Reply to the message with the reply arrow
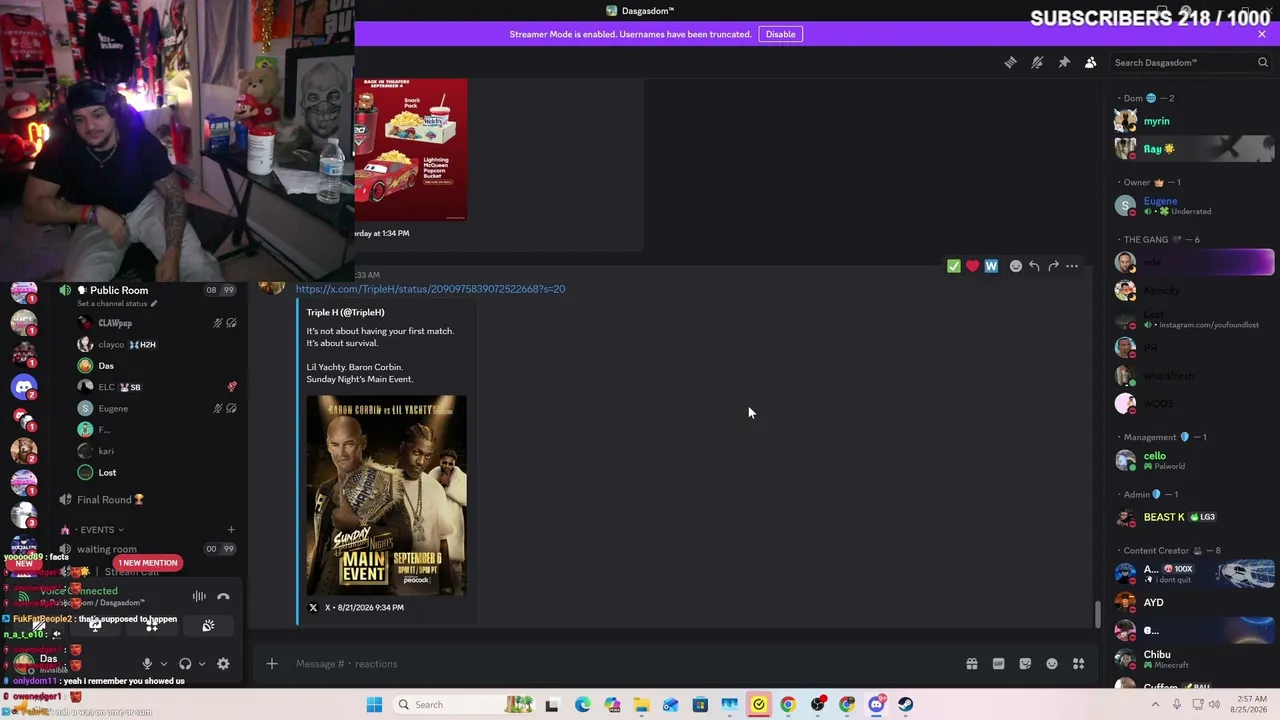 1034,266
